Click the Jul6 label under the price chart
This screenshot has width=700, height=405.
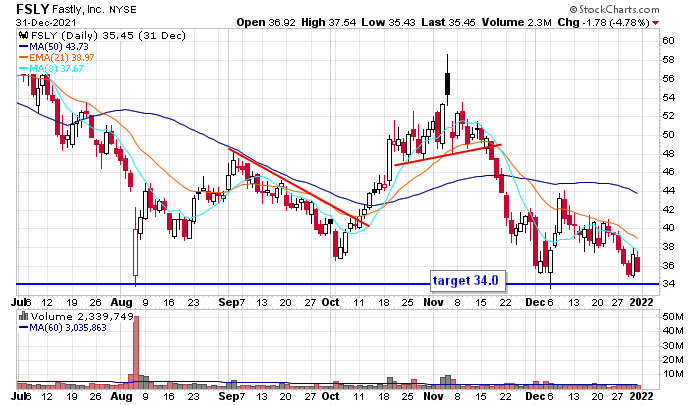pyautogui.click(x=21, y=303)
